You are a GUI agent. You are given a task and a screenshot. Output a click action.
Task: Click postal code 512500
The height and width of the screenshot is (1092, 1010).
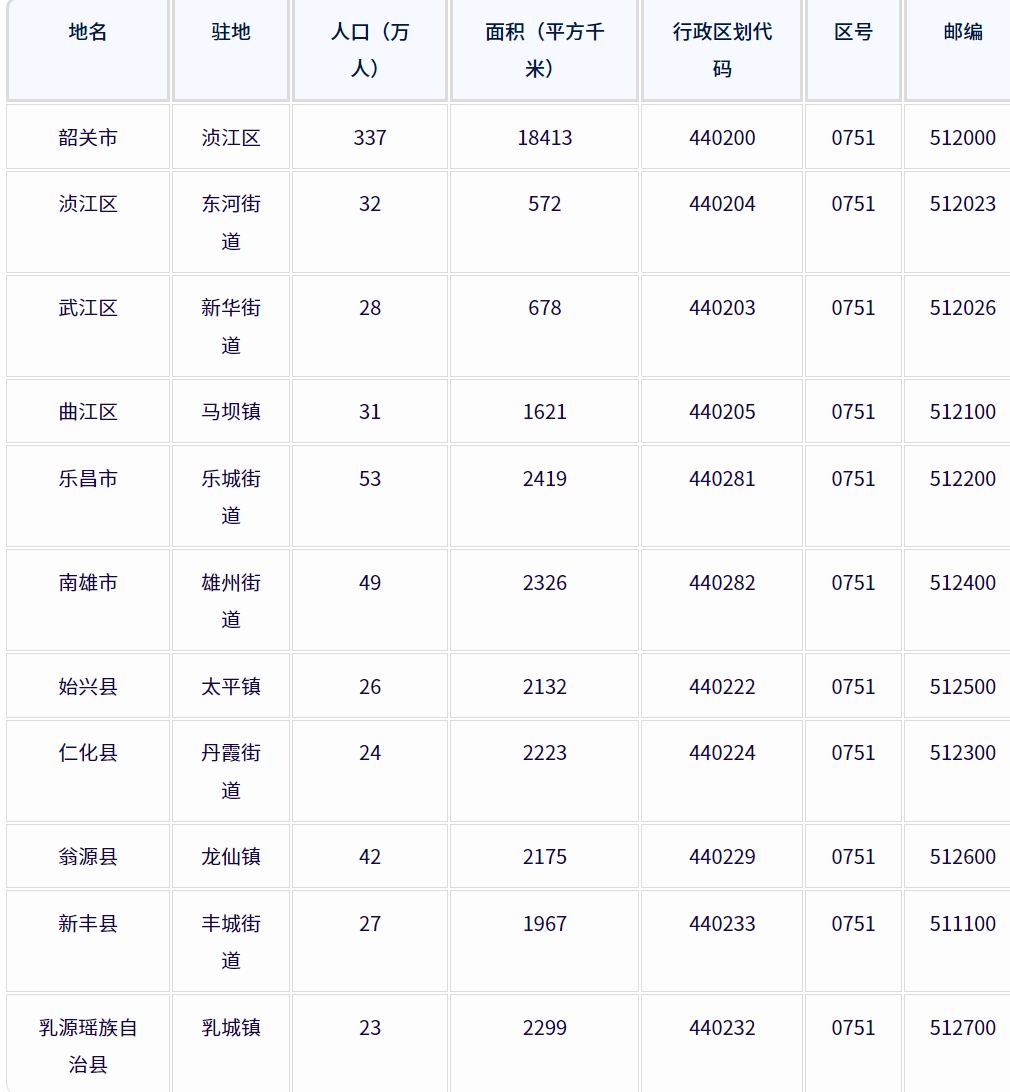click(963, 687)
